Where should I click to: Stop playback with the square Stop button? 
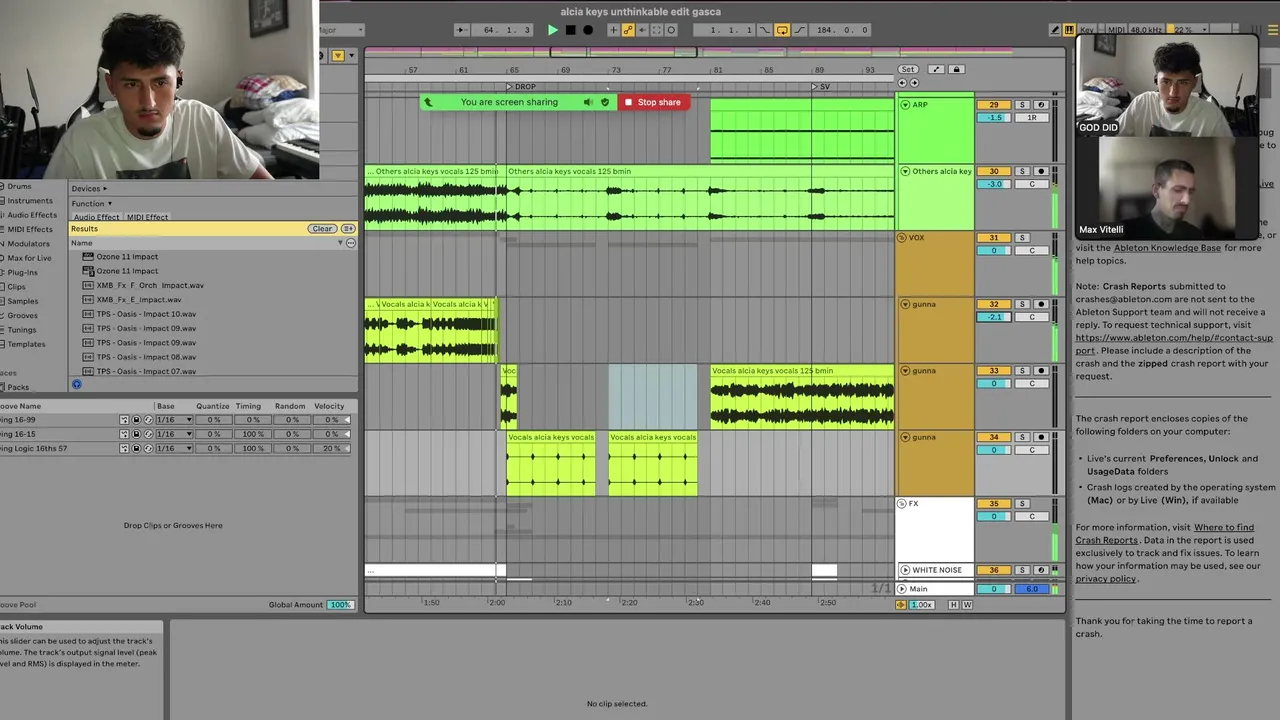coord(570,30)
